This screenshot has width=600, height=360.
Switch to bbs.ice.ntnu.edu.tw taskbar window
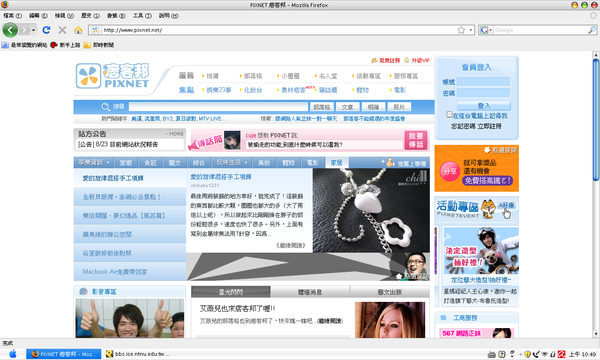(x=137, y=354)
